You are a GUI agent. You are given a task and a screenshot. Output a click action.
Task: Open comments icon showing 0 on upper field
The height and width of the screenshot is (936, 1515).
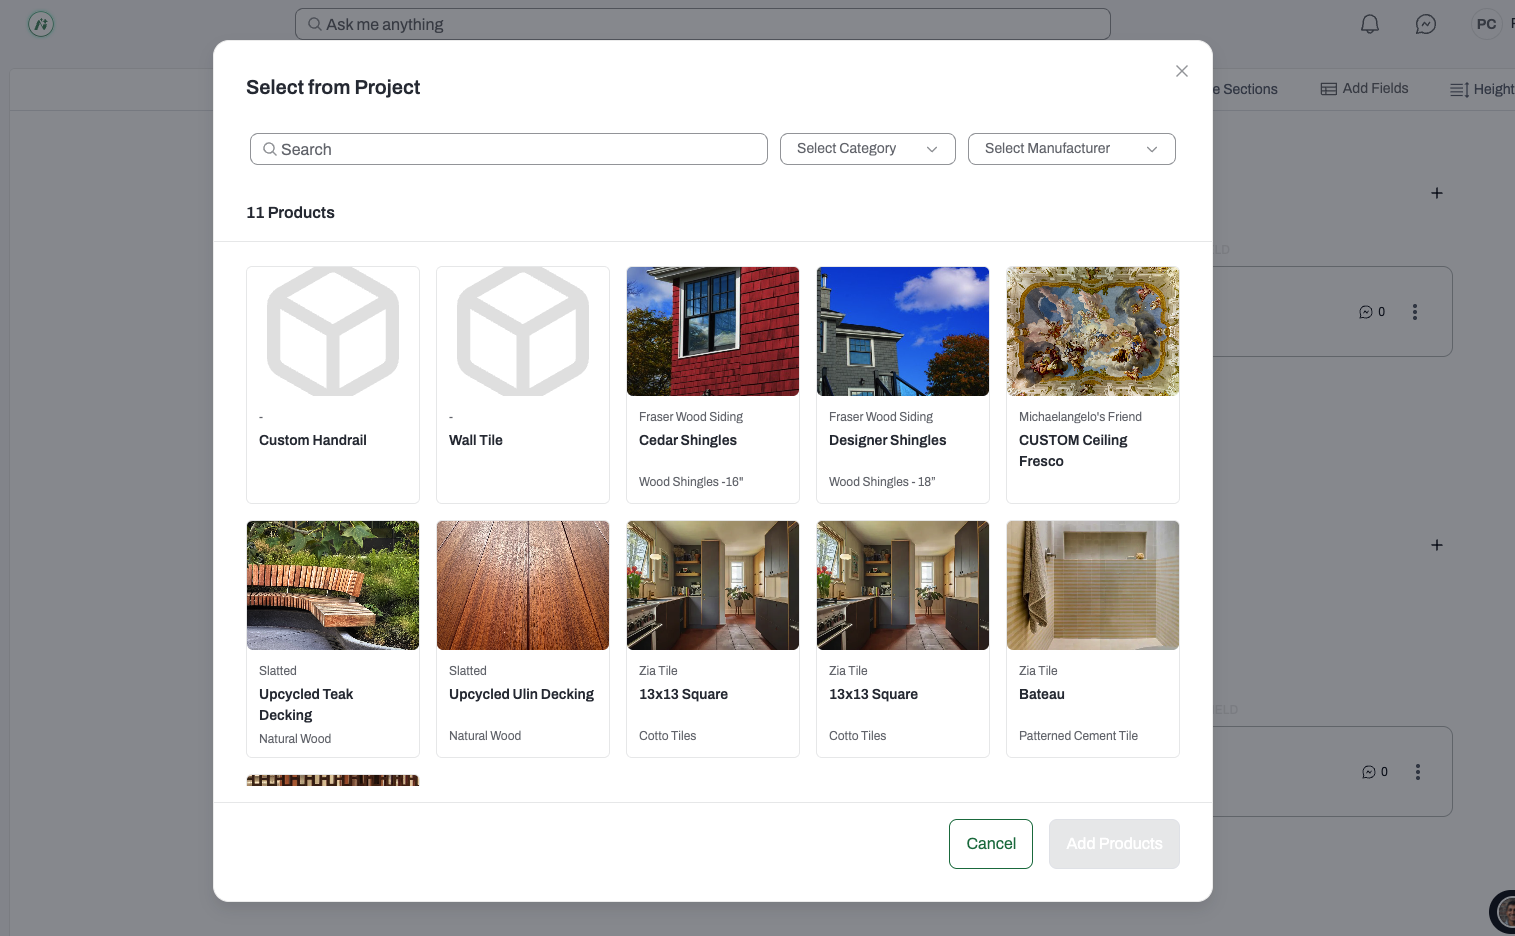[1372, 312]
